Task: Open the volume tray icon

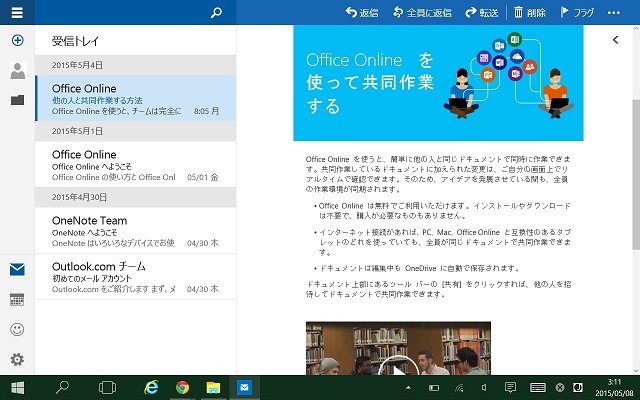Action: click(x=484, y=387)
